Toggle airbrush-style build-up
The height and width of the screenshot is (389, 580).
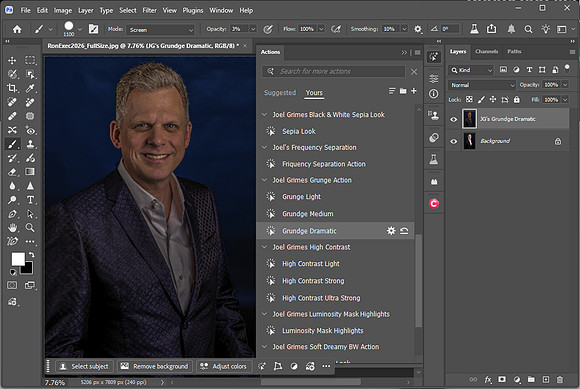pyautogui.click(x=336, y=29)
